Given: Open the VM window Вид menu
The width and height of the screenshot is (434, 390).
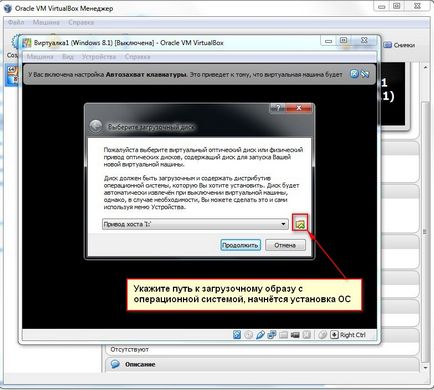Looking at the screenshot, I should coord(68,57).
